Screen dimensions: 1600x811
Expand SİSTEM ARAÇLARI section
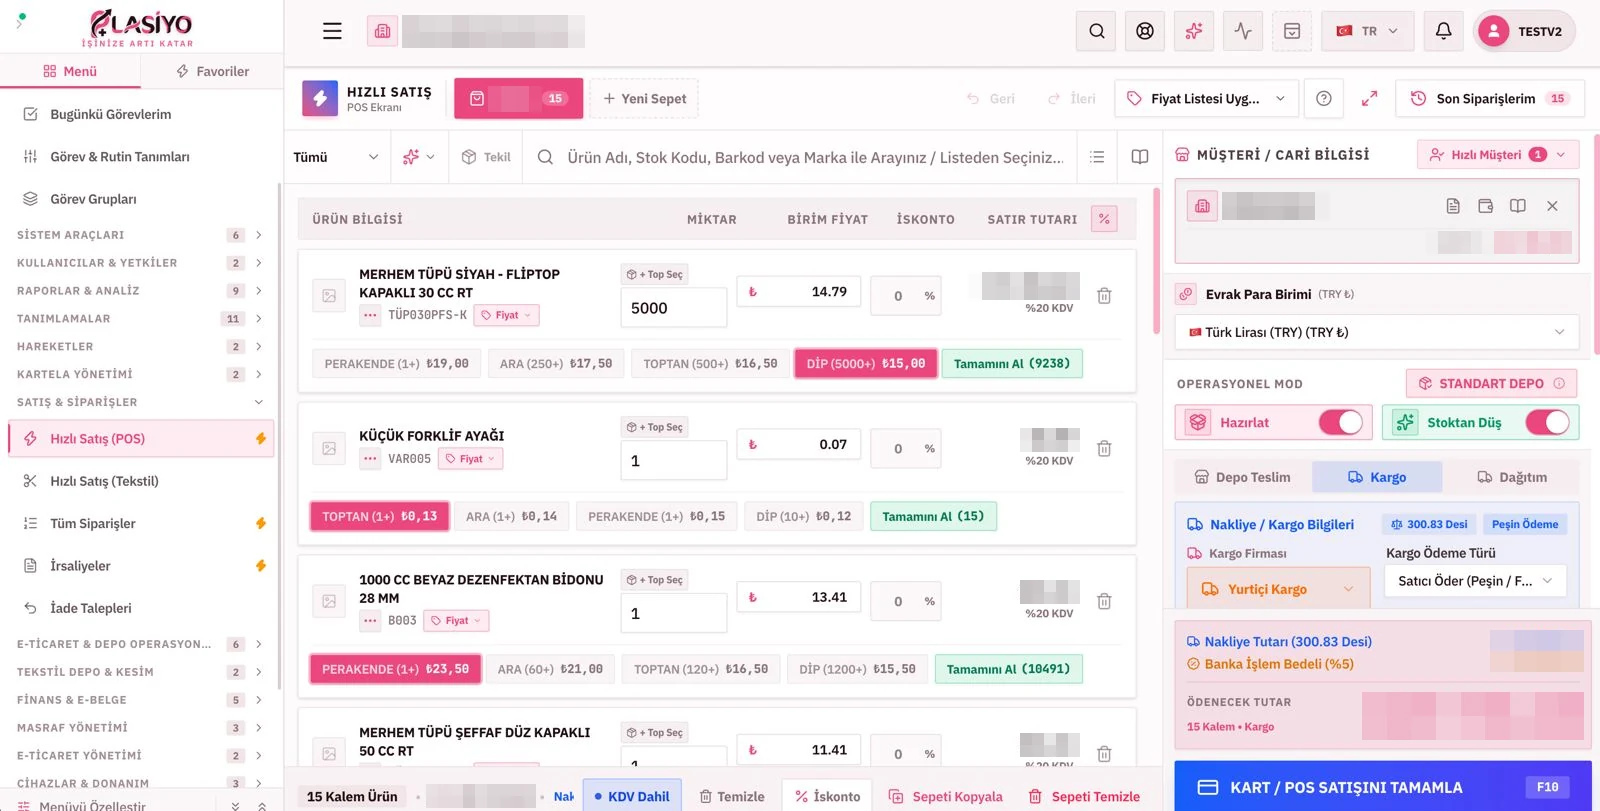(140, 235)
